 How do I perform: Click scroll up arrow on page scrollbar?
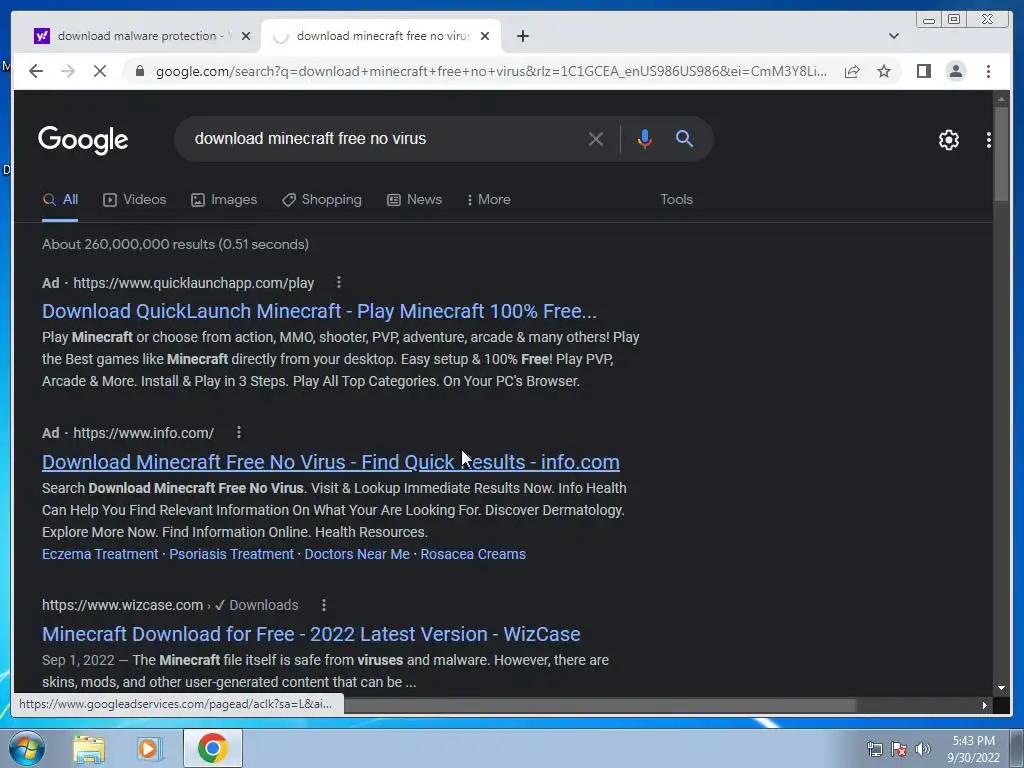point(1001,99)
